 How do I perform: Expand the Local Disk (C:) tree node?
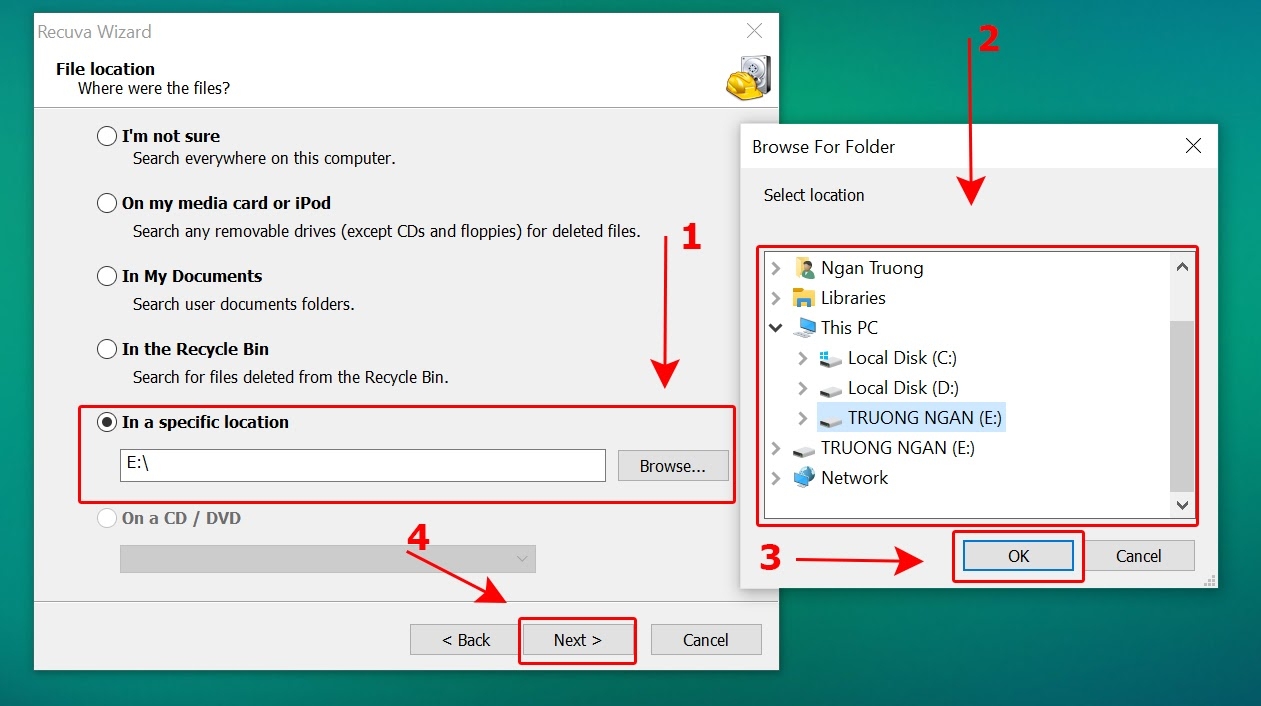tap(800, 357)
